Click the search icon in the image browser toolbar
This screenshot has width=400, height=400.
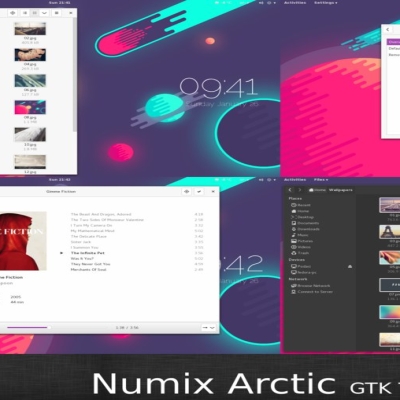point(13,13)
